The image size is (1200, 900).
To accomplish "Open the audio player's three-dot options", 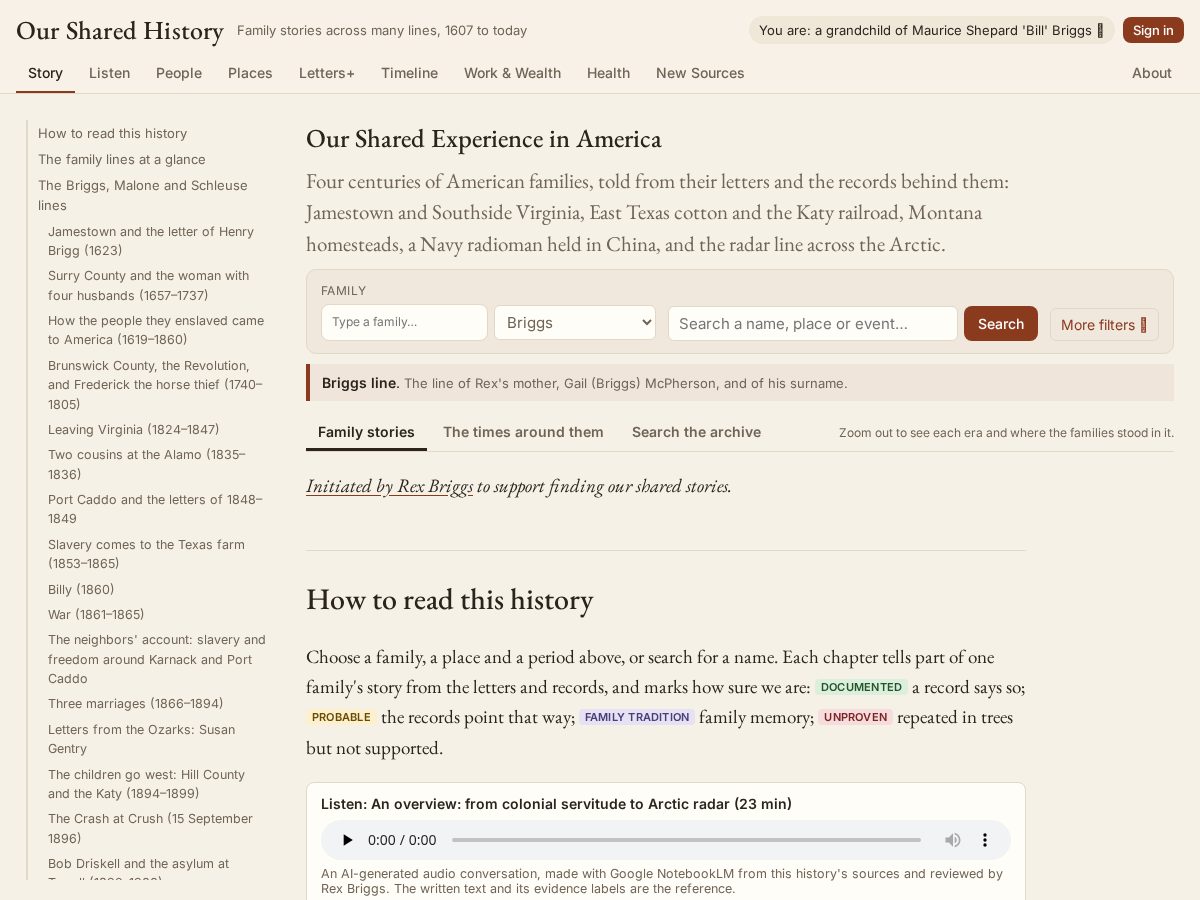I will coord(985,840).
